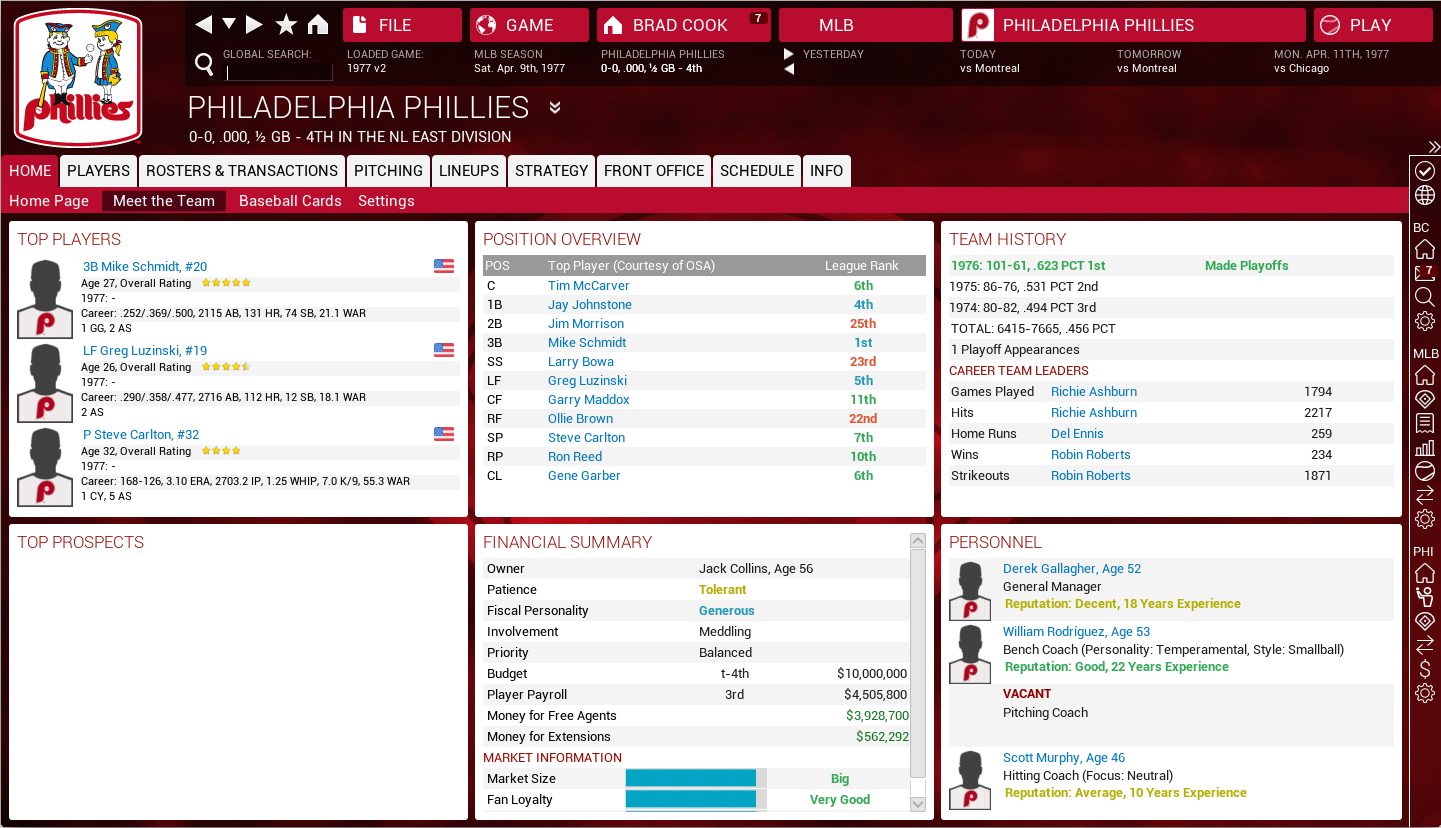Open the LINEUPS tab
1441x828 pixels.
click(x=469, y=171)
